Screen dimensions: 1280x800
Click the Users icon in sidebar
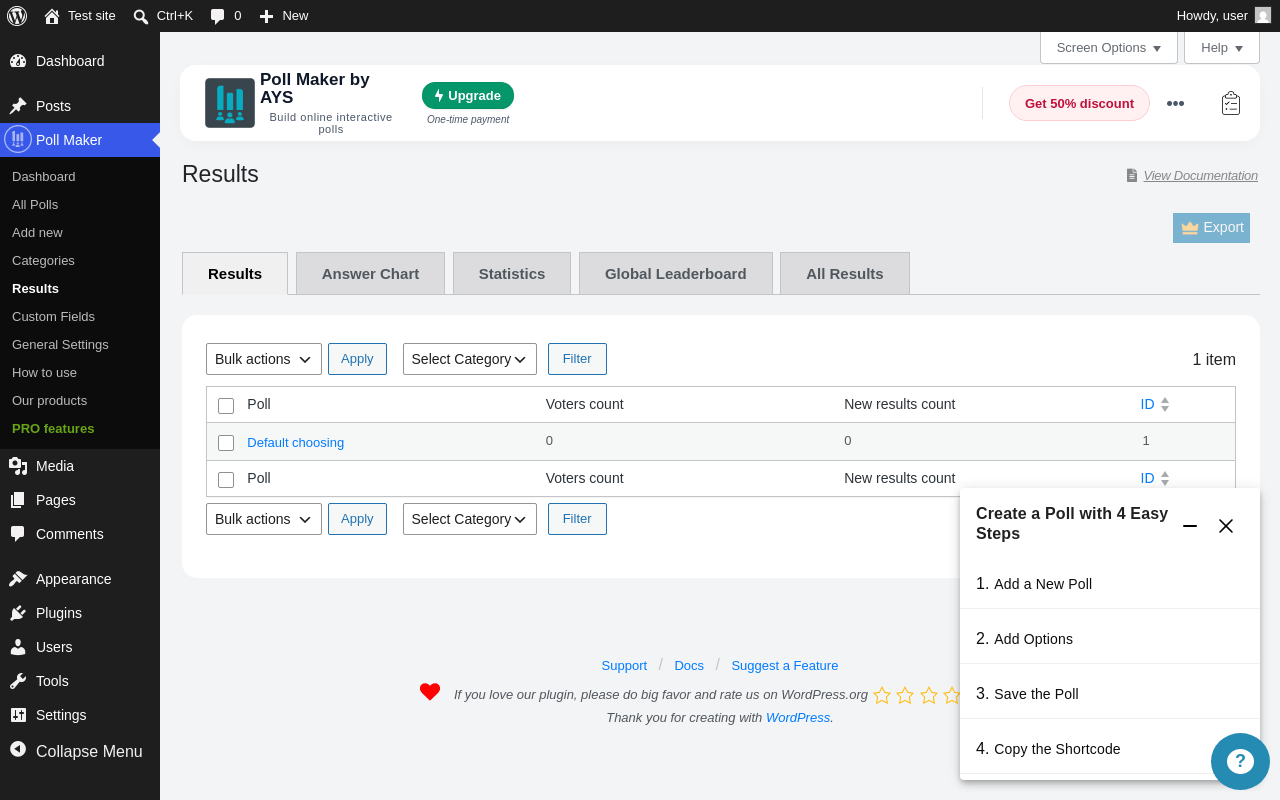tap(18, 647)
